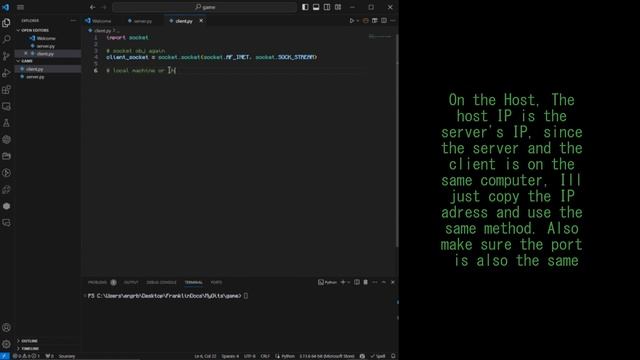Click the editor vertical scrollbar

[397, 139]
